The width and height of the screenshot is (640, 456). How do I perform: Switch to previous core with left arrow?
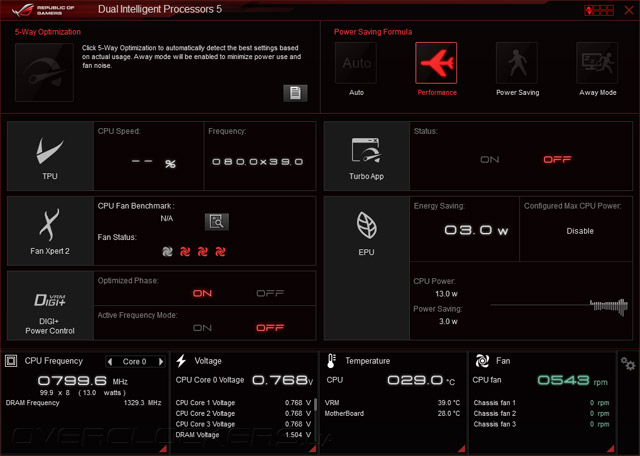pyautogui.click(x=109, y=361)
